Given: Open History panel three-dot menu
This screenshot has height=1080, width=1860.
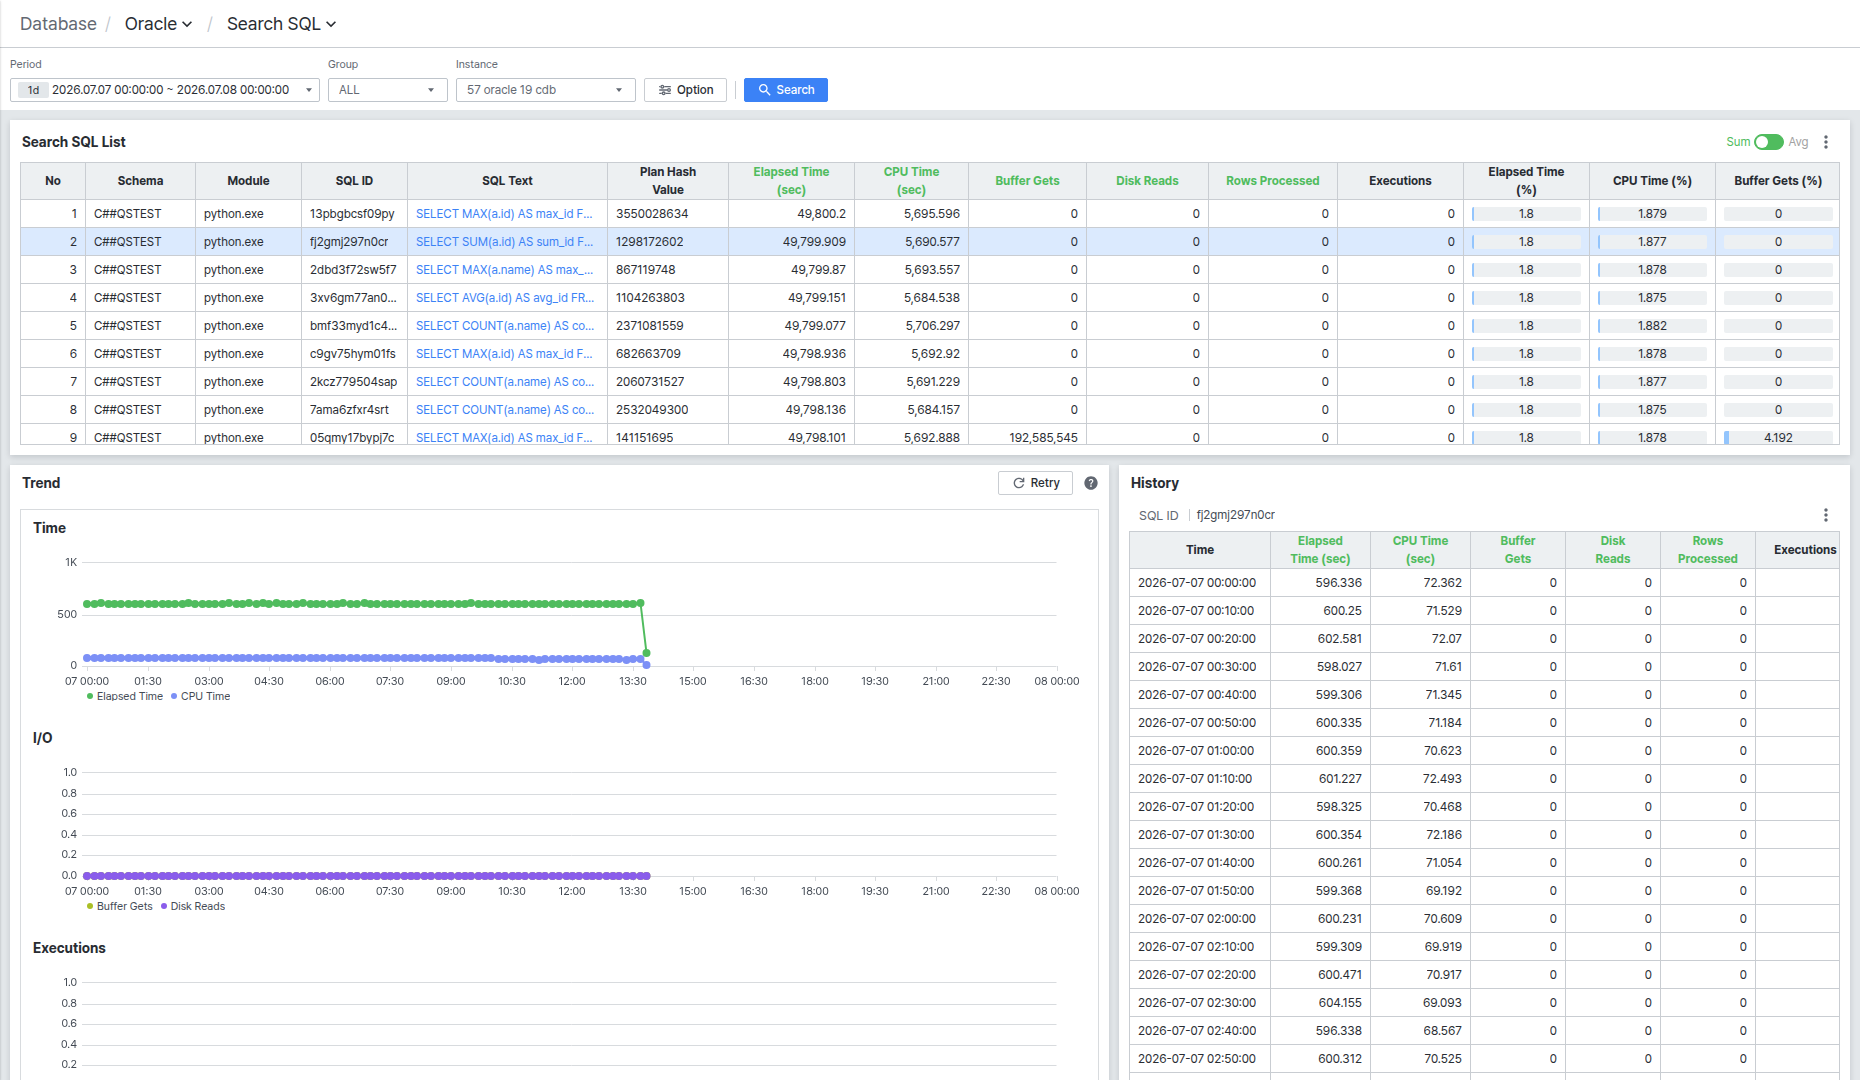Looking at the screenshot, I should pos(1826,515).
